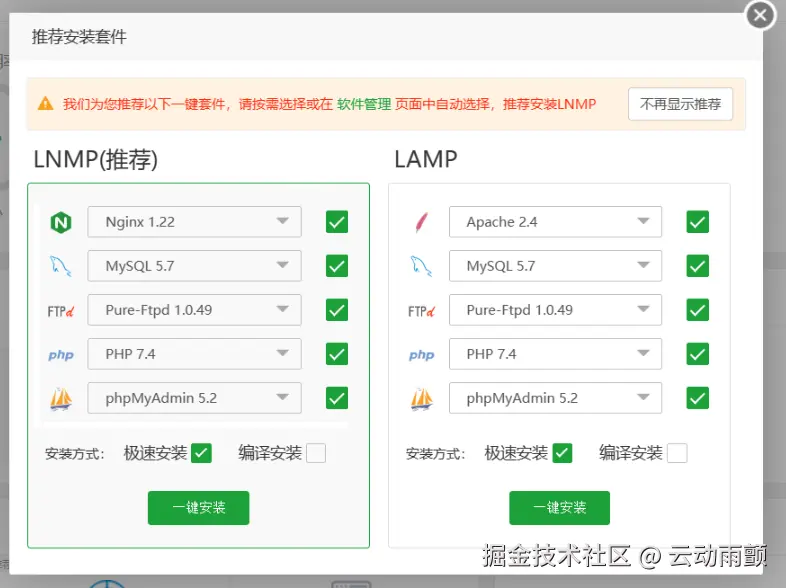The height and width of the screenshot is (588, 786).
Task: Click 一键安装 button under LAMP
Action: click(559, 508)
